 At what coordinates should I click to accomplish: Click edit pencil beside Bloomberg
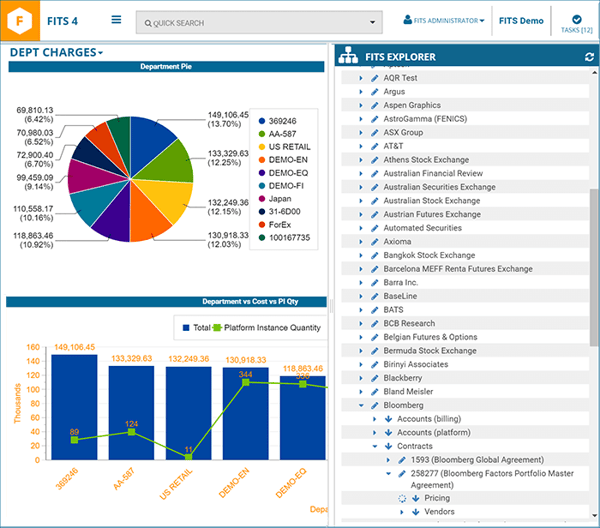click(x=375, y=405)
